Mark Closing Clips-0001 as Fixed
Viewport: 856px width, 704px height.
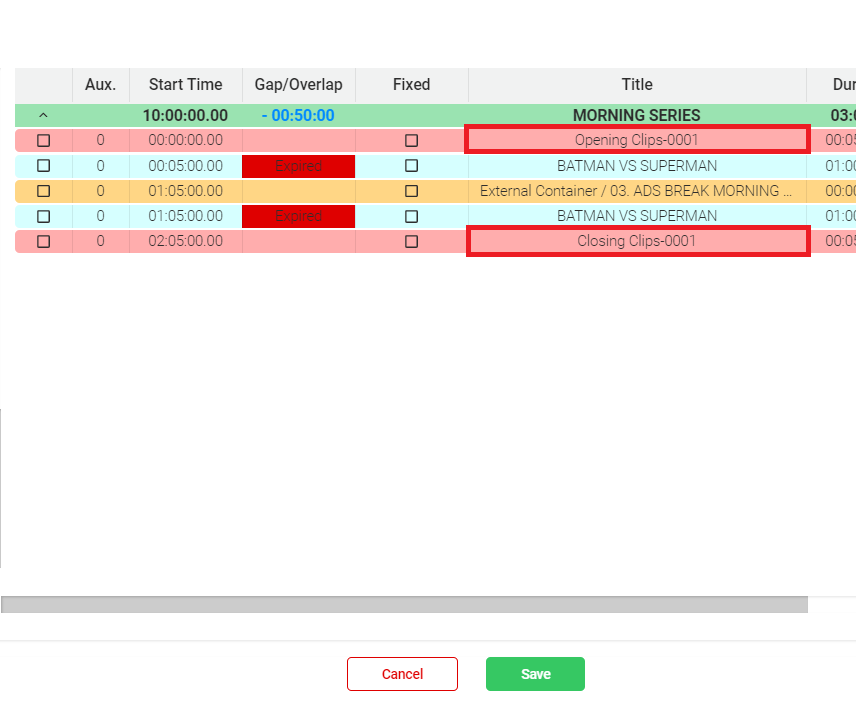coord(411,241)
